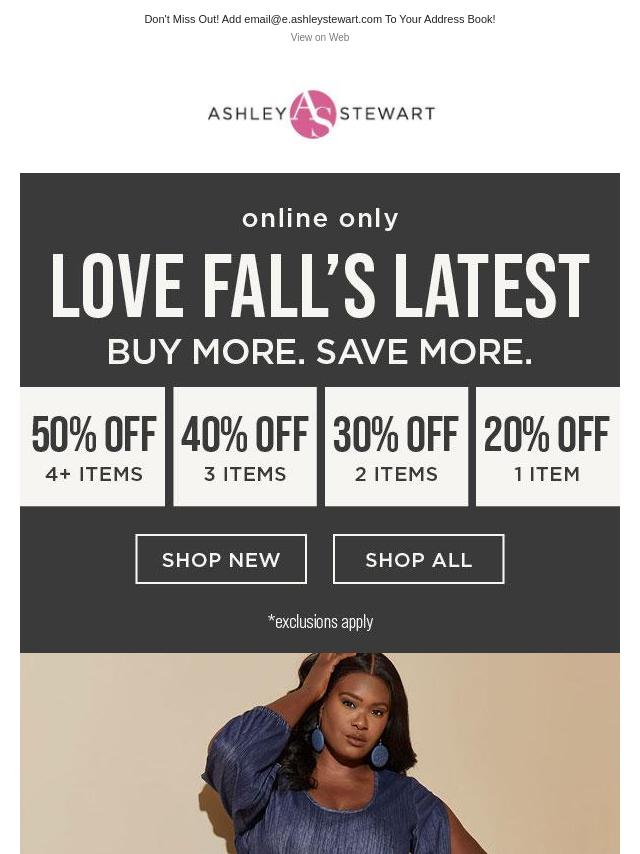The image size is (640, 854).
Task: Click the pink AS logo circle
Action: tap(313, 114)
